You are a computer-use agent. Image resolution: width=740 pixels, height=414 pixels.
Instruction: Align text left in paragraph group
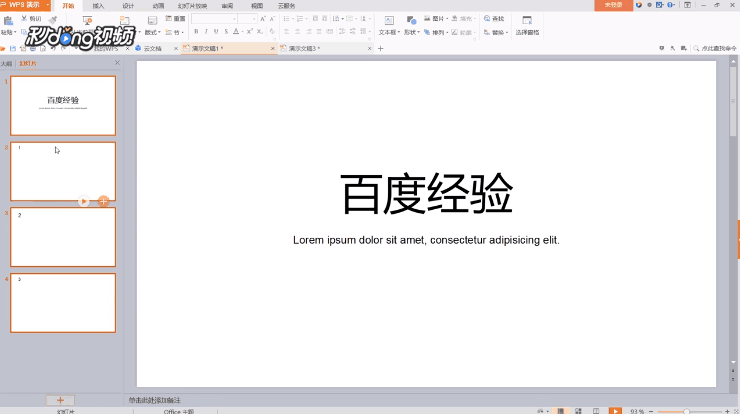(287, 32)
